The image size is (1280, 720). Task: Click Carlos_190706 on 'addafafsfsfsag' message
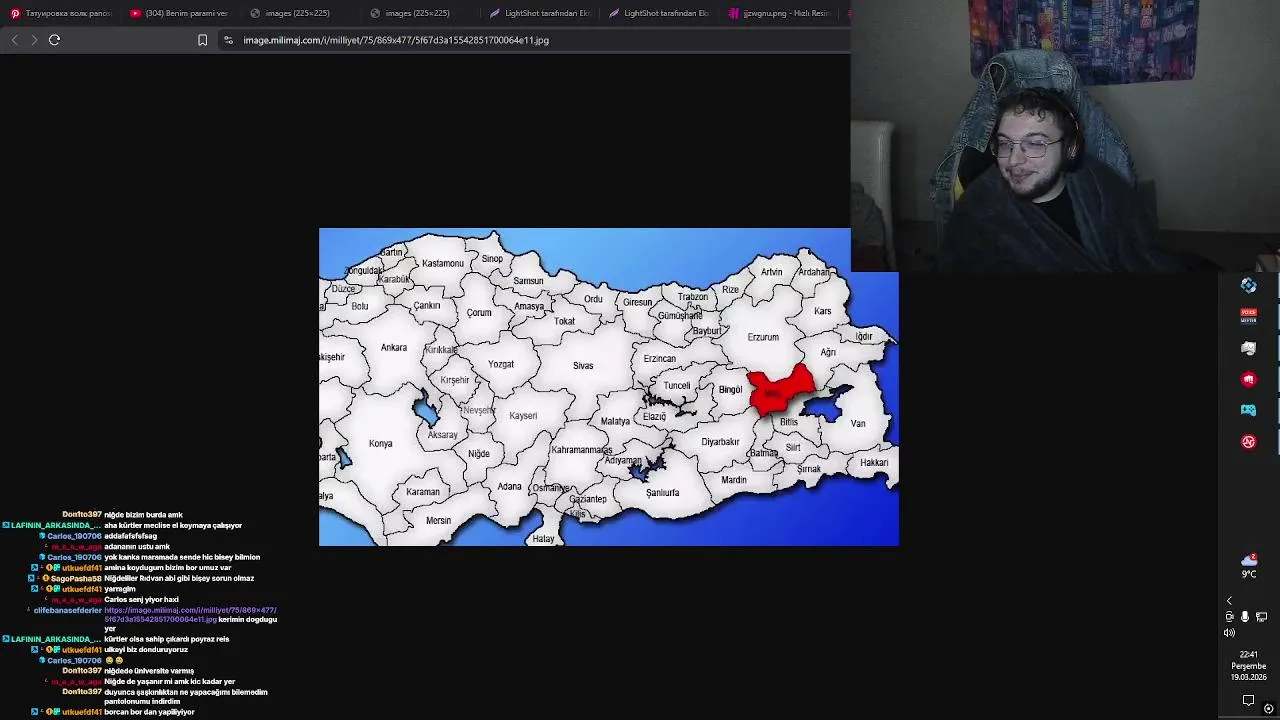coord(74,536)
